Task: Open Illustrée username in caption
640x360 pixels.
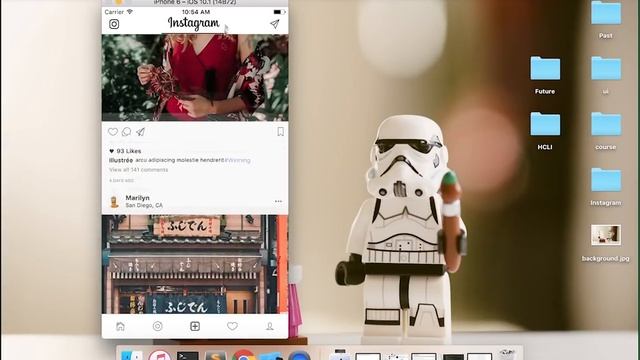Action: (121, 160)
